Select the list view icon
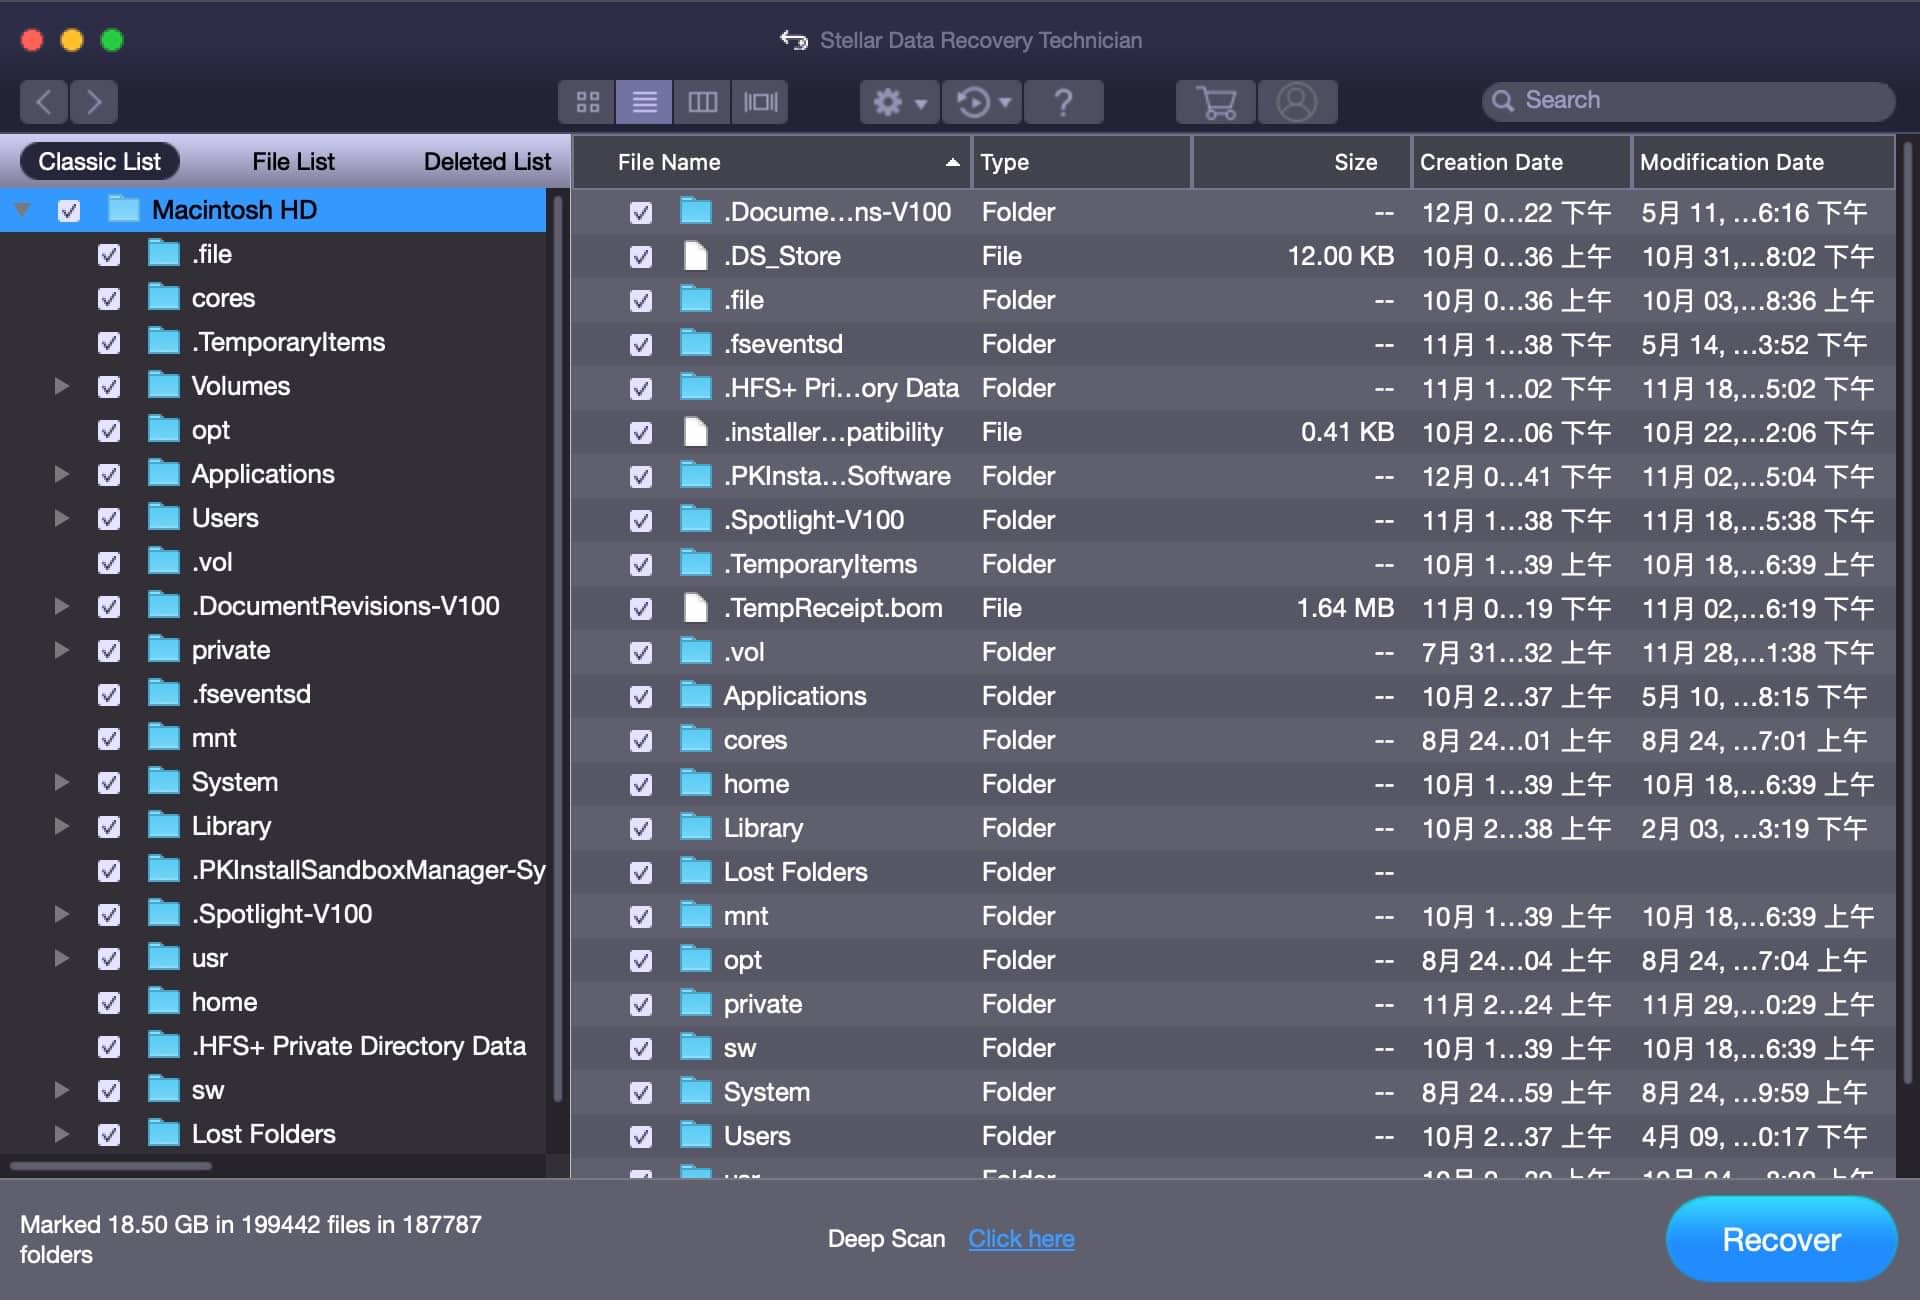This screenshot has height=1300, width=1920. [x=644, y=100]
